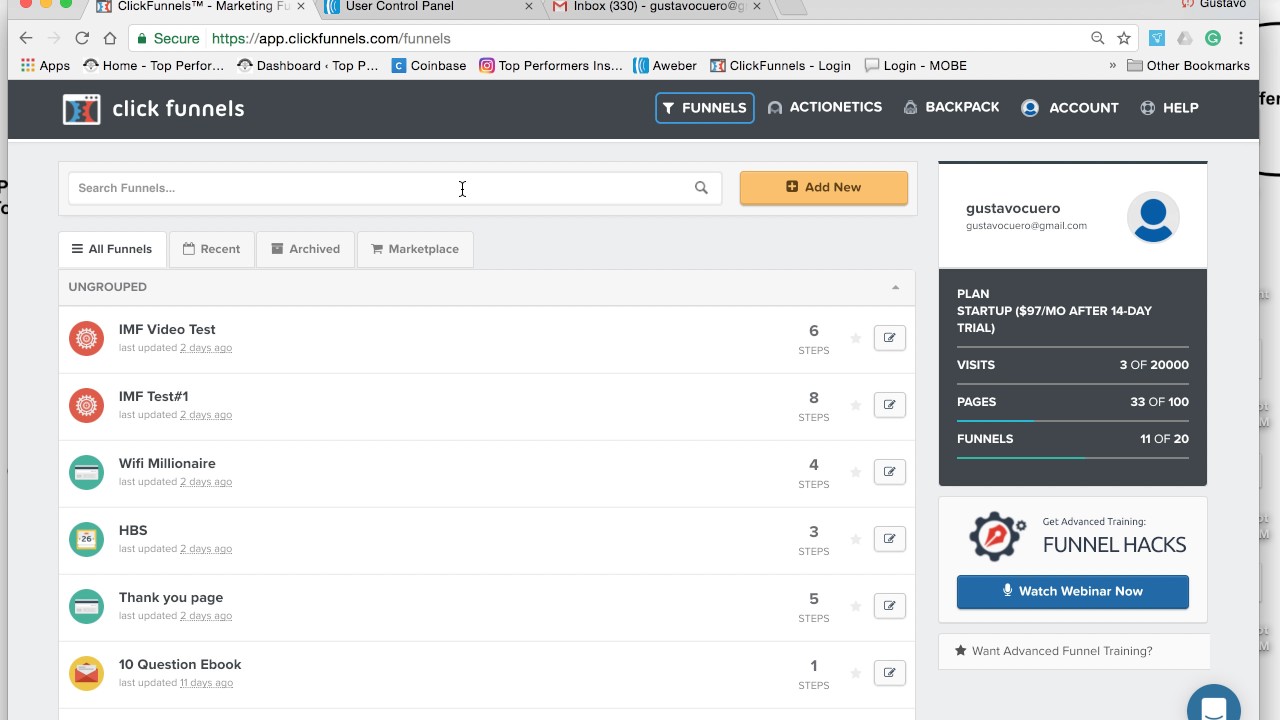Click Add New funnel button
The width and height of the screenshot is (1280, 720).
[x=824, y=187]
